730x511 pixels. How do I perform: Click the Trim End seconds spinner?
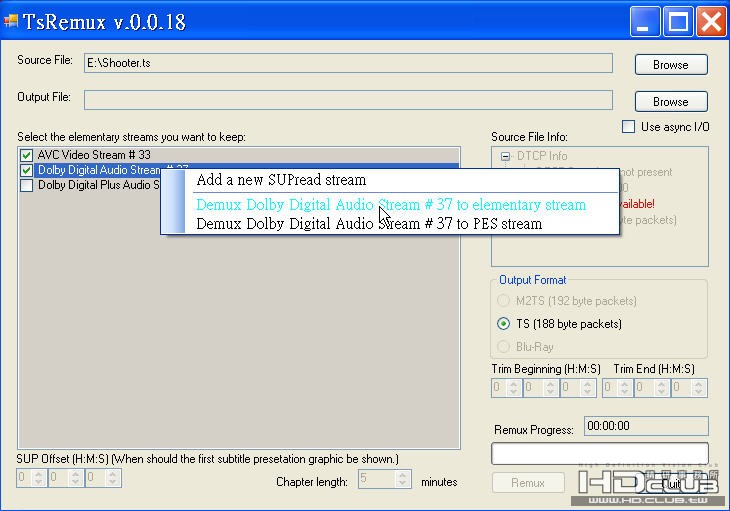(x=689, y=388)
